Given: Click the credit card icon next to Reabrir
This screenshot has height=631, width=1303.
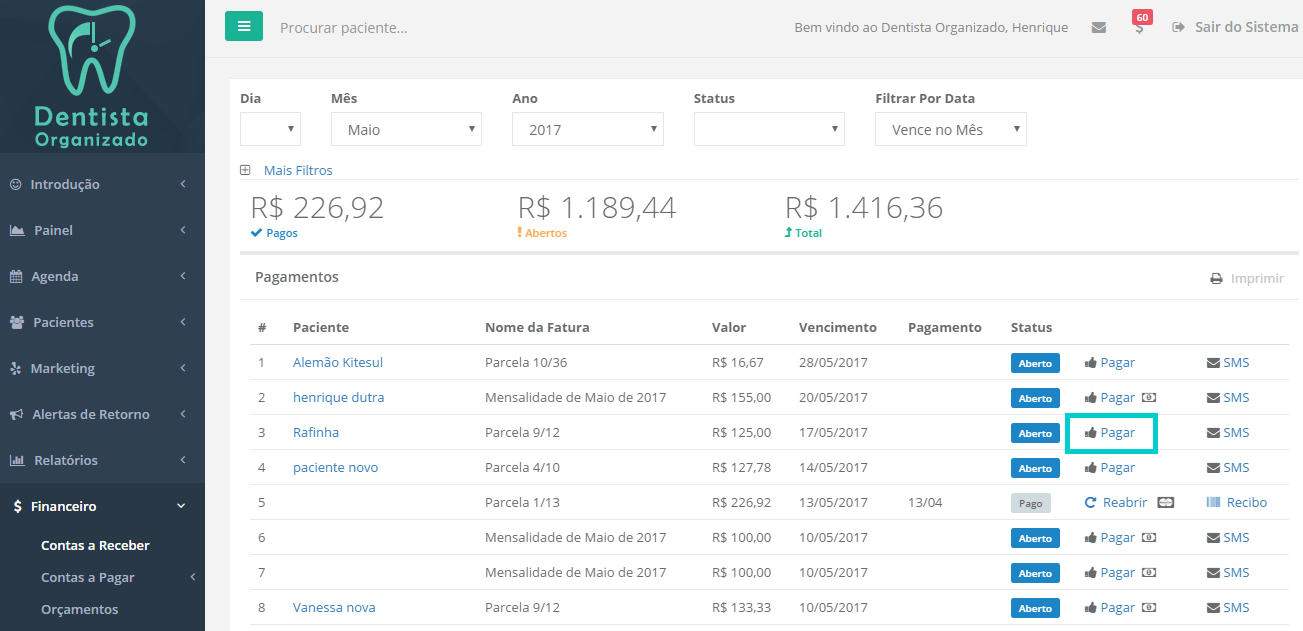Looking at the screenshot, I should [x=1166, y=502].
